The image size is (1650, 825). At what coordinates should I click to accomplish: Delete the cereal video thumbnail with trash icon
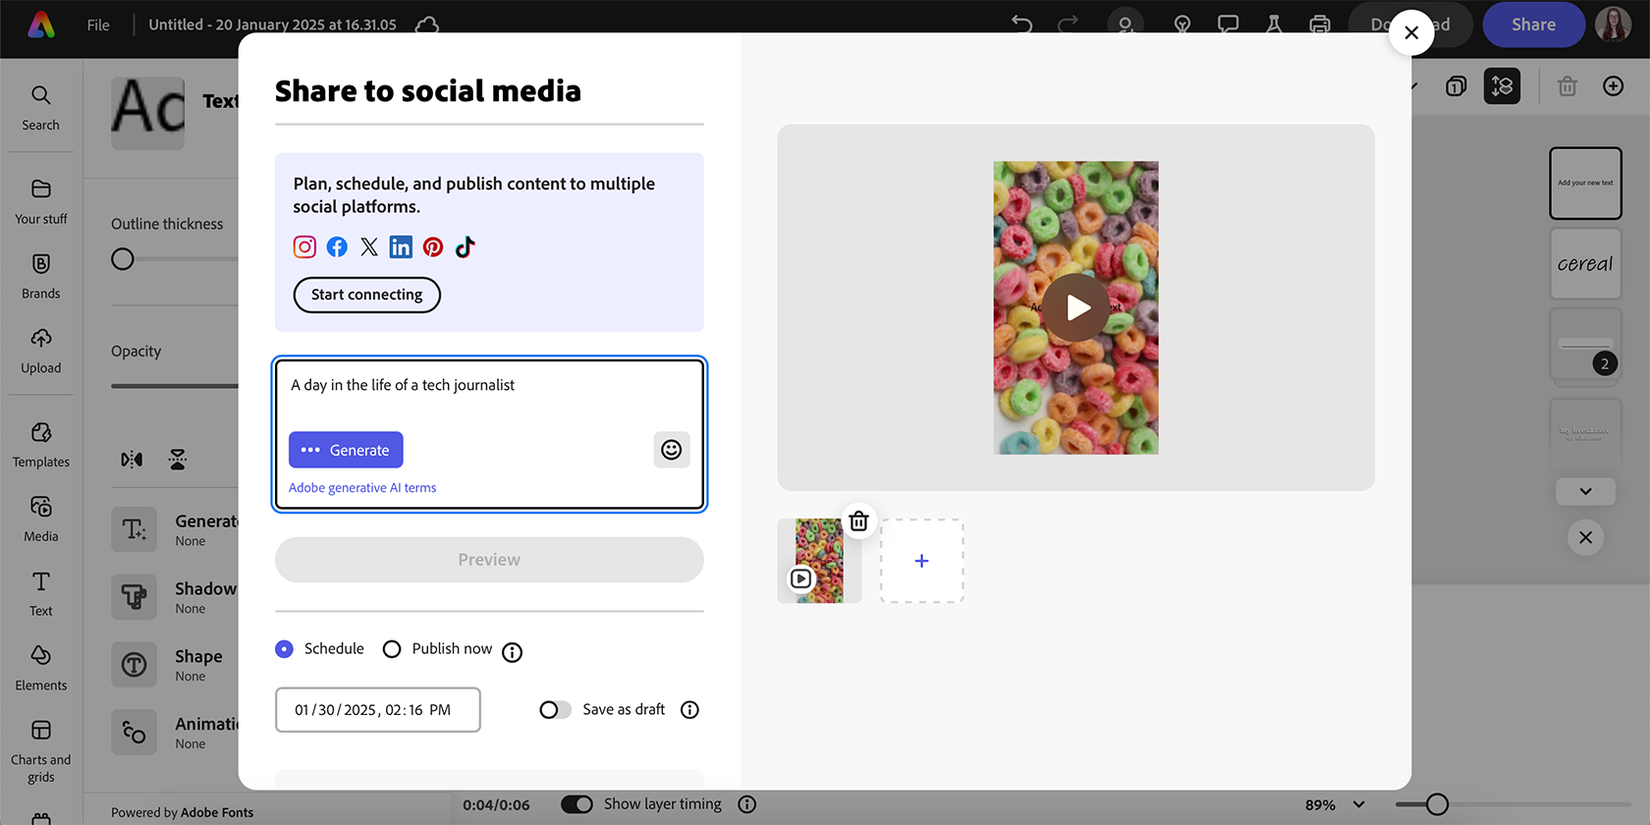(x=858, y=521)
